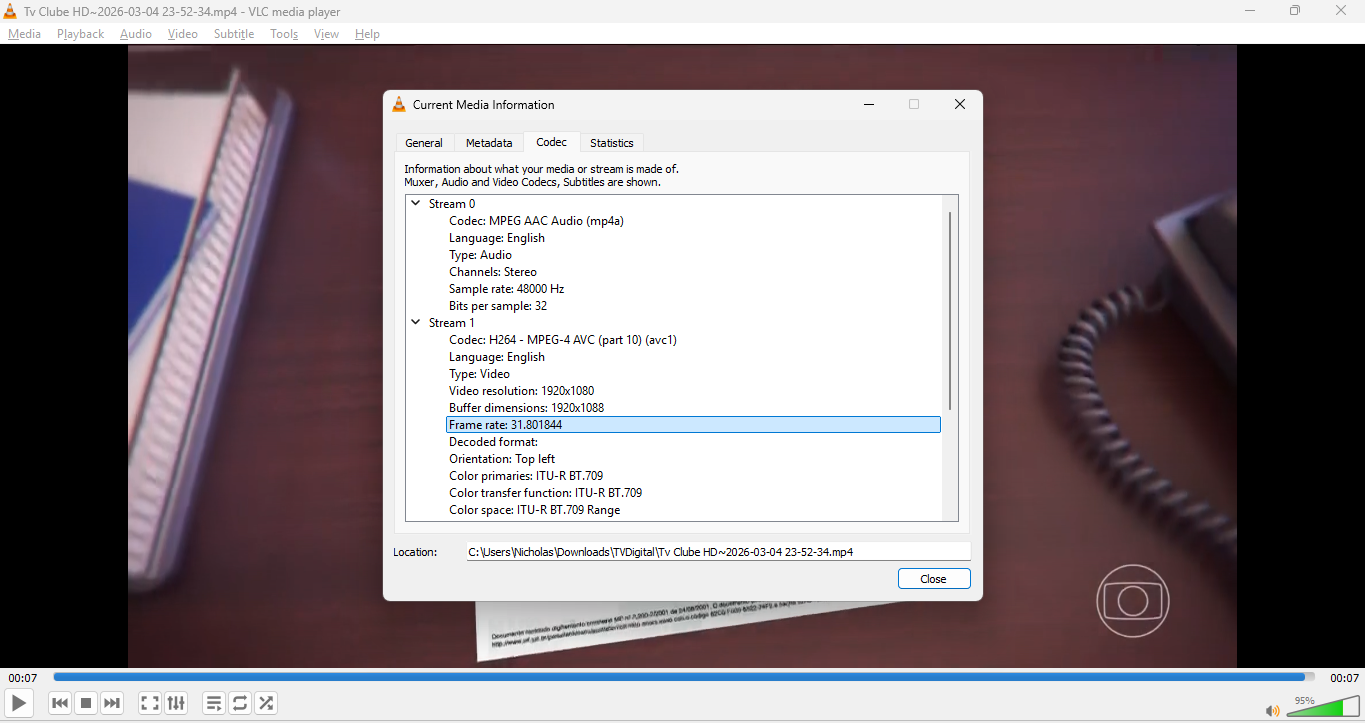Open the Audio menu
Screen dimensions: 1365x723
136,33
